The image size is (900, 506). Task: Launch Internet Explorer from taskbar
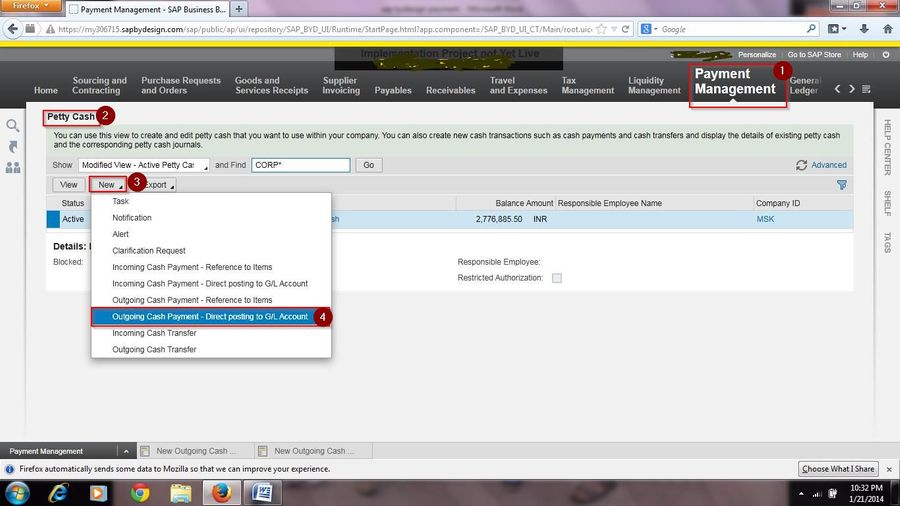pos(58,493)
